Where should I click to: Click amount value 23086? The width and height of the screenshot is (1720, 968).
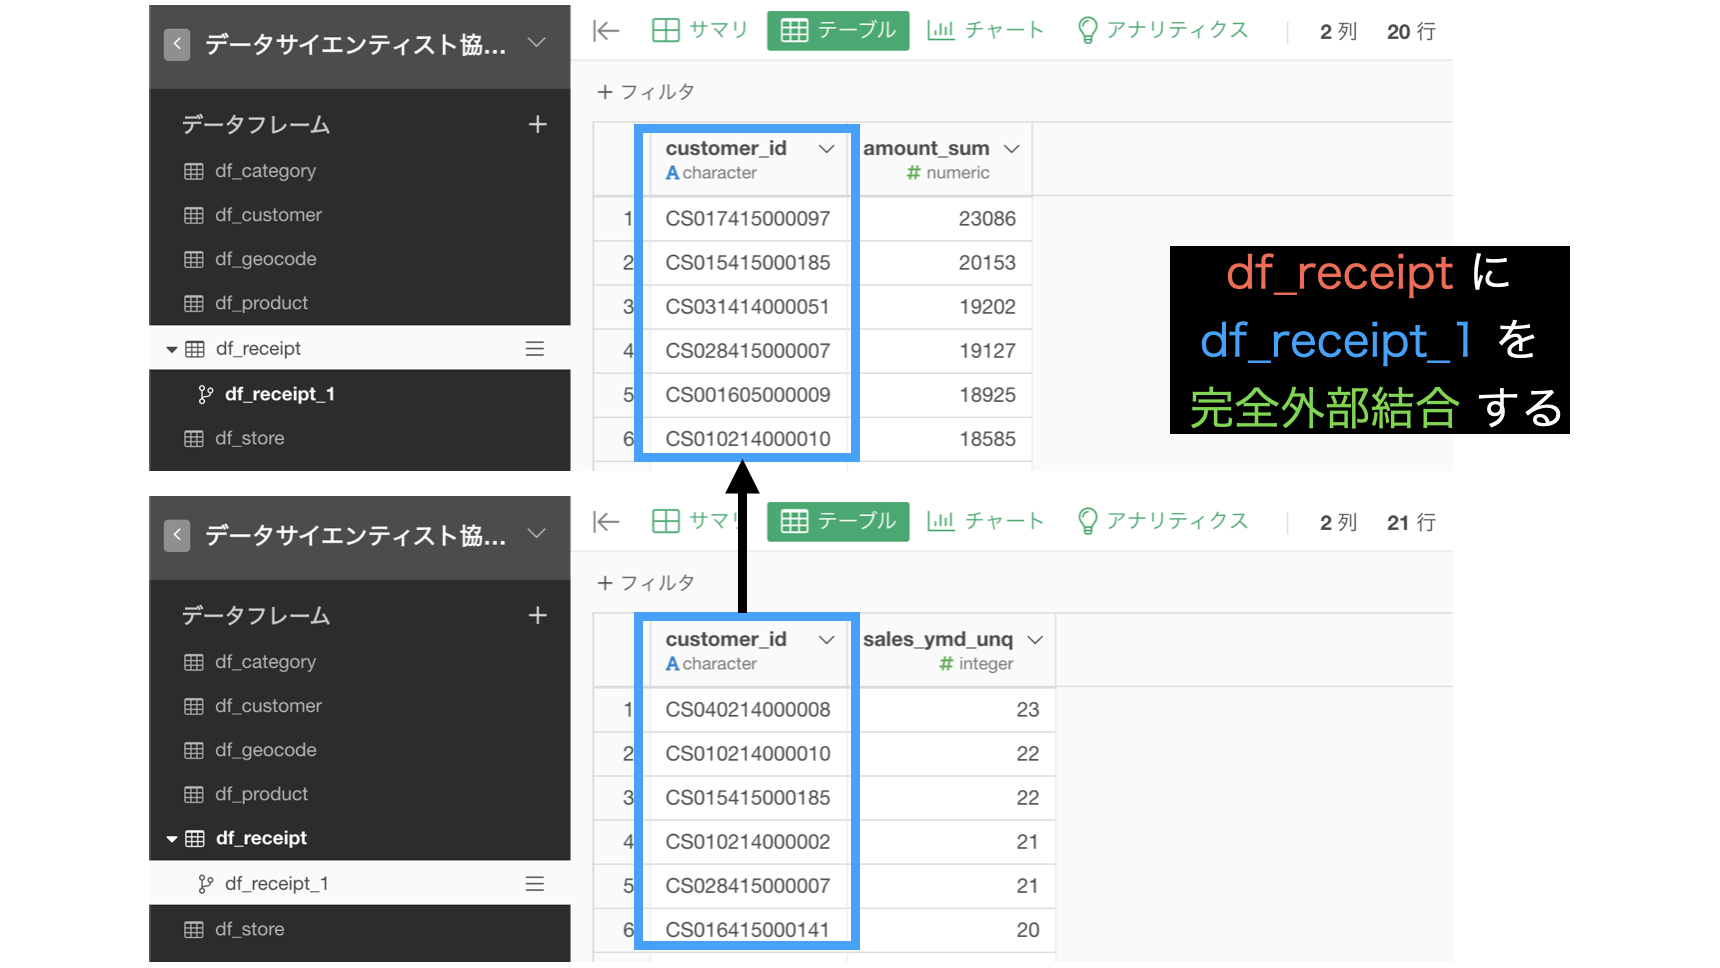987,219
